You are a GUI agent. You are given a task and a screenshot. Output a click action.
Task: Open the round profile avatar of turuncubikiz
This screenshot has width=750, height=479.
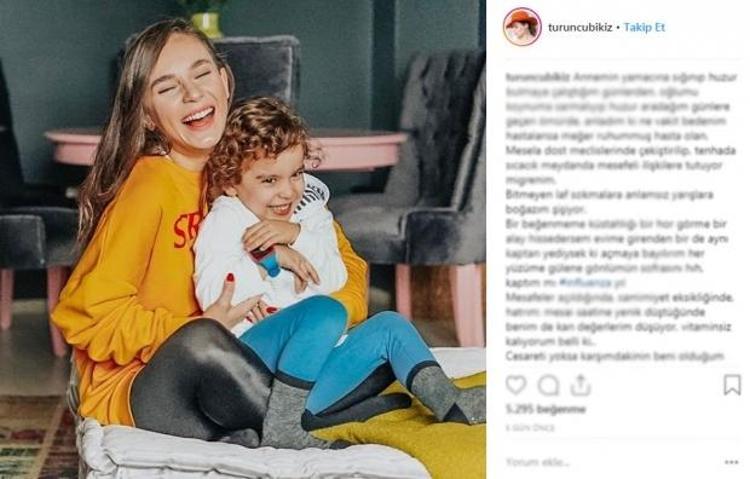522,27
